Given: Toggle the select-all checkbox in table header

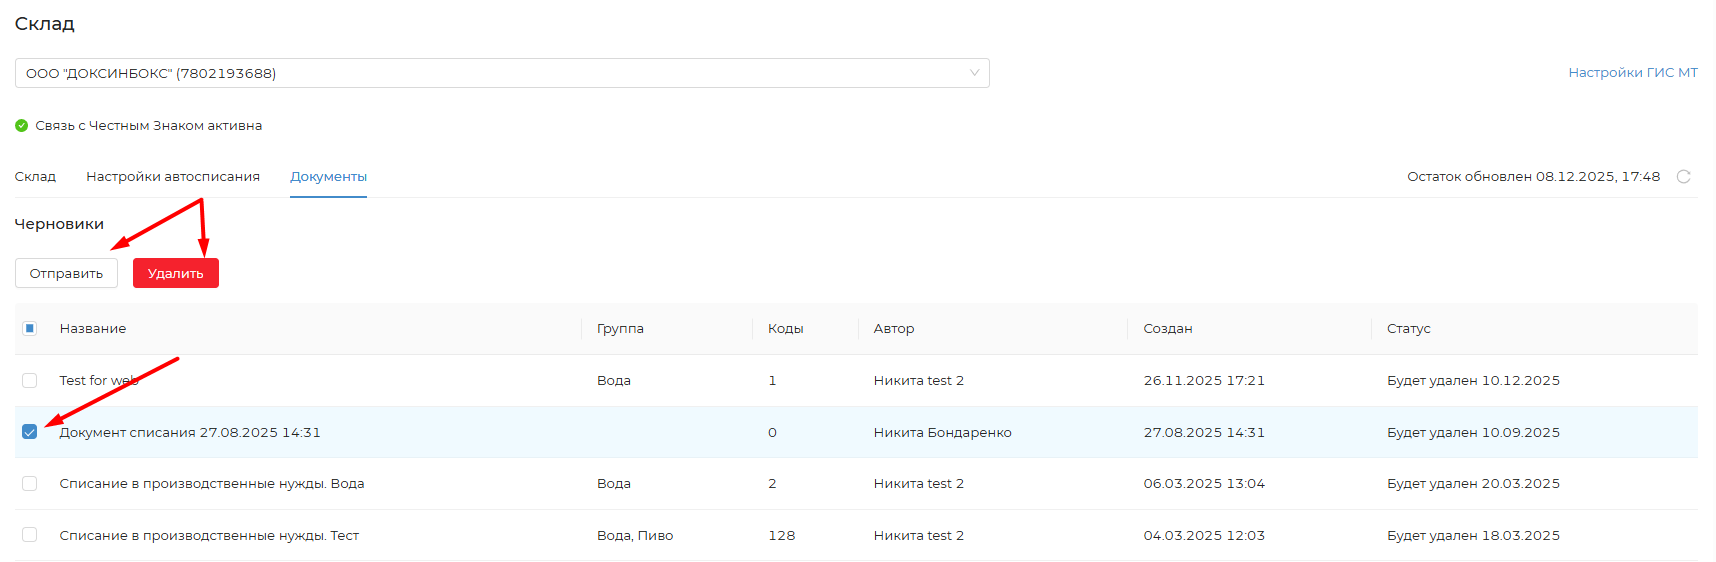Looking at the screenshot, I should [30, 328].
